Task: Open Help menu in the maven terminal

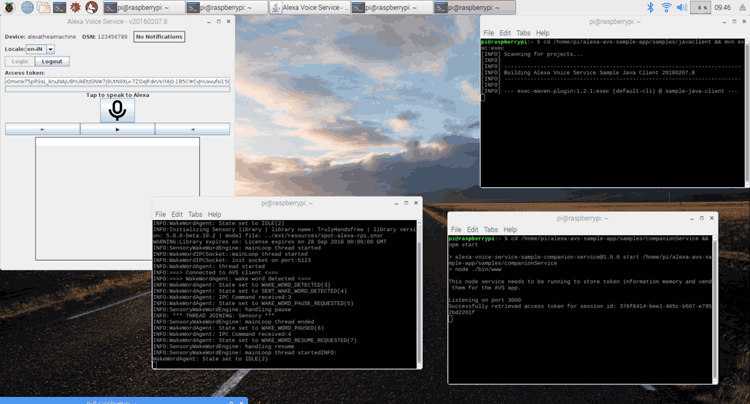Action: [542, 33]
